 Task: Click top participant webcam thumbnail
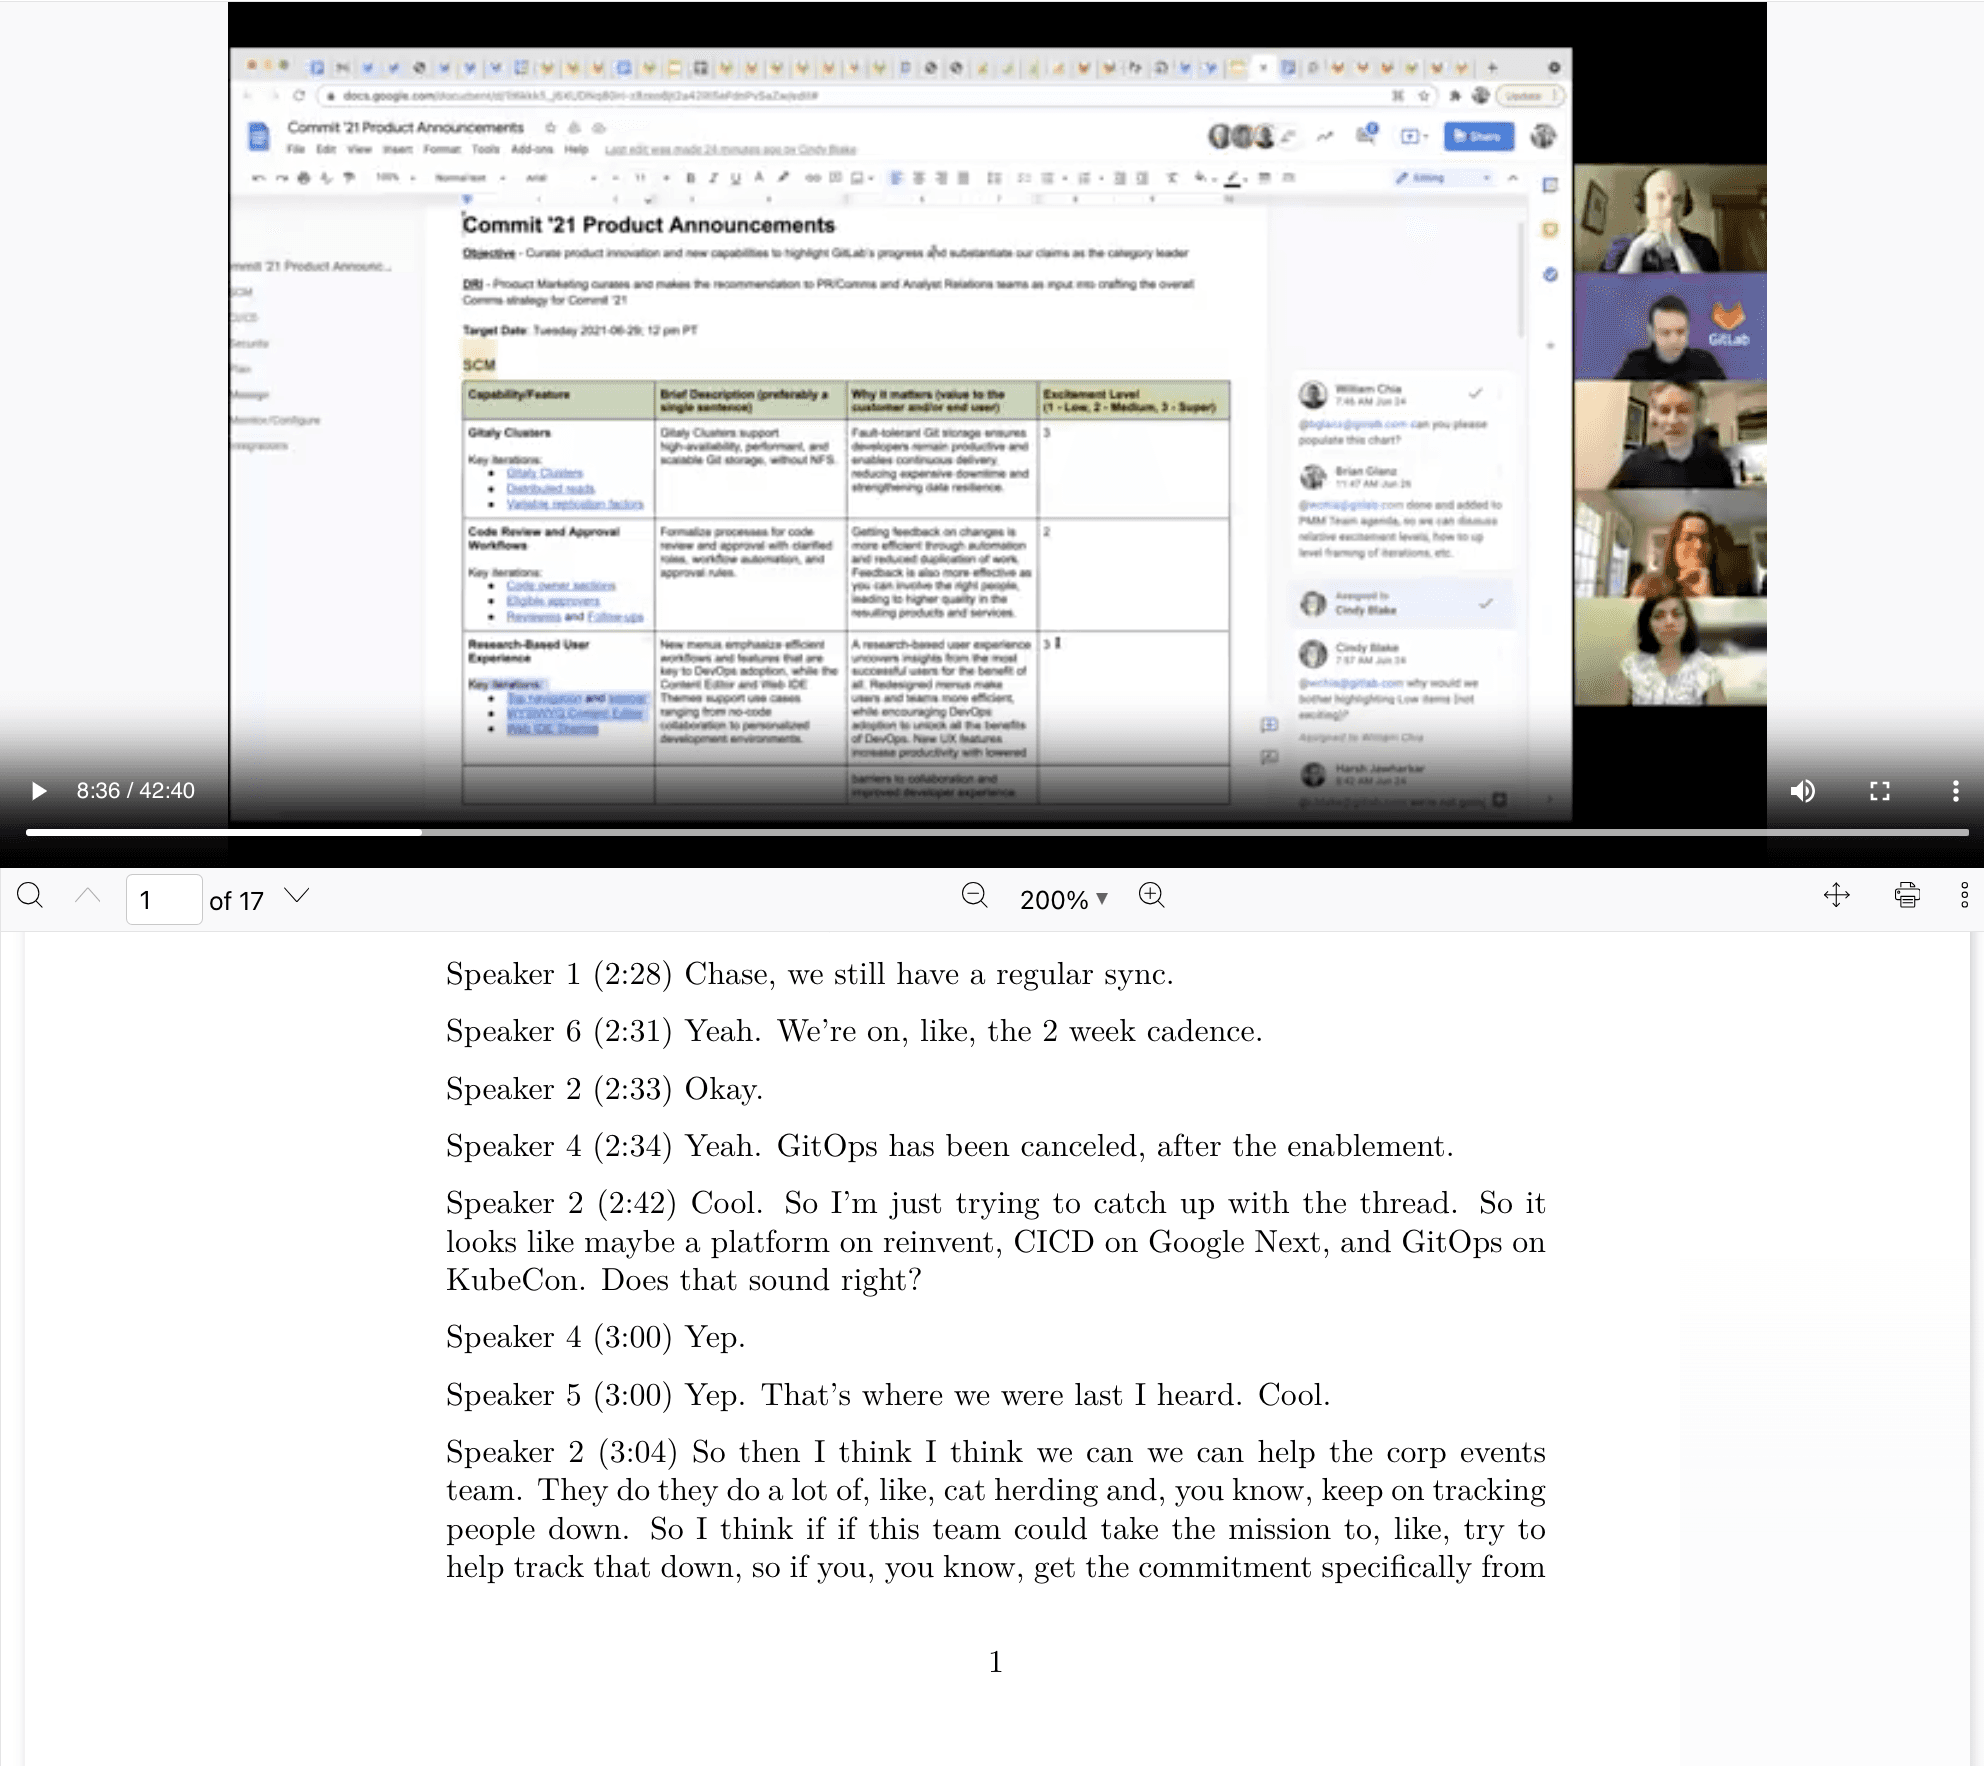1669,219
